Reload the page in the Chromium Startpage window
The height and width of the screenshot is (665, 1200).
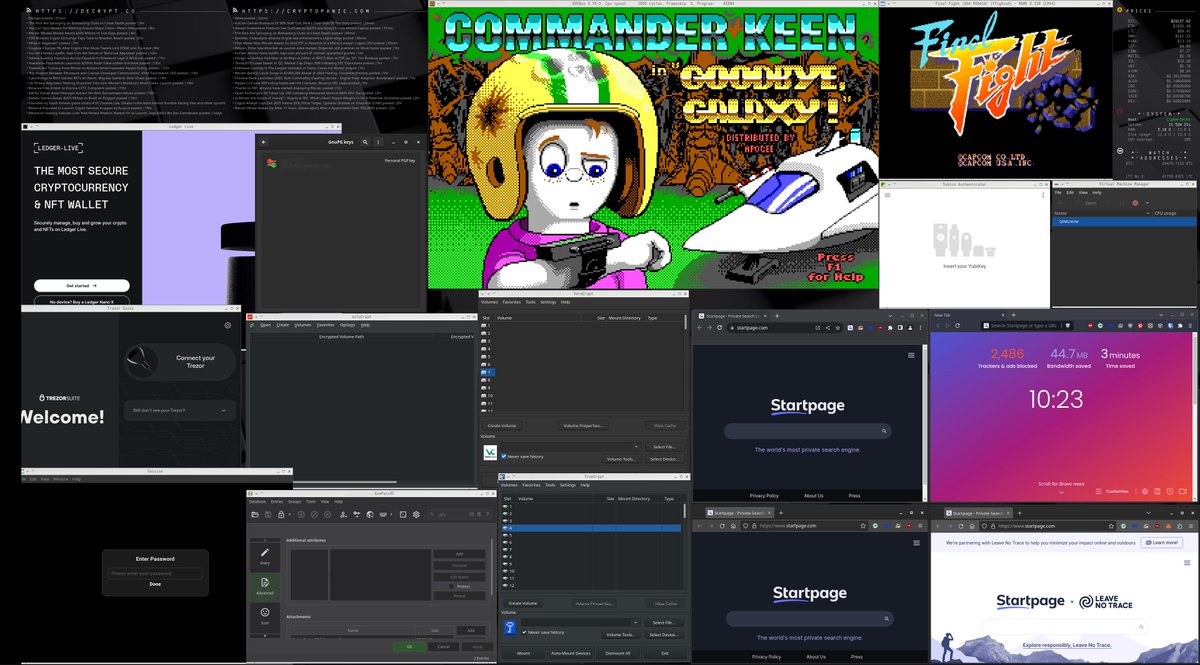(719, 327)
